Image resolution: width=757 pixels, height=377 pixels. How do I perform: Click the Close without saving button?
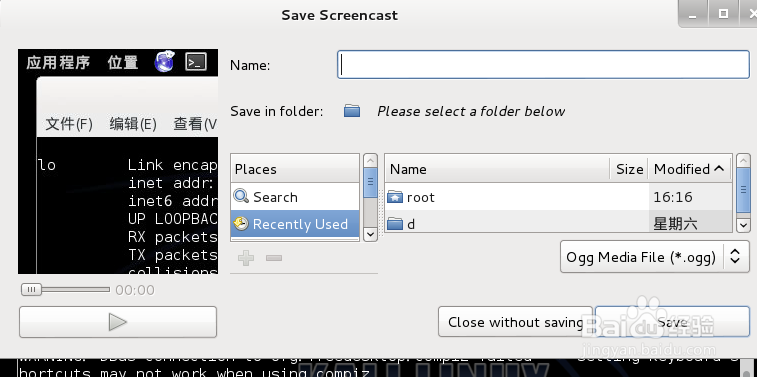(x=515, y=322)
